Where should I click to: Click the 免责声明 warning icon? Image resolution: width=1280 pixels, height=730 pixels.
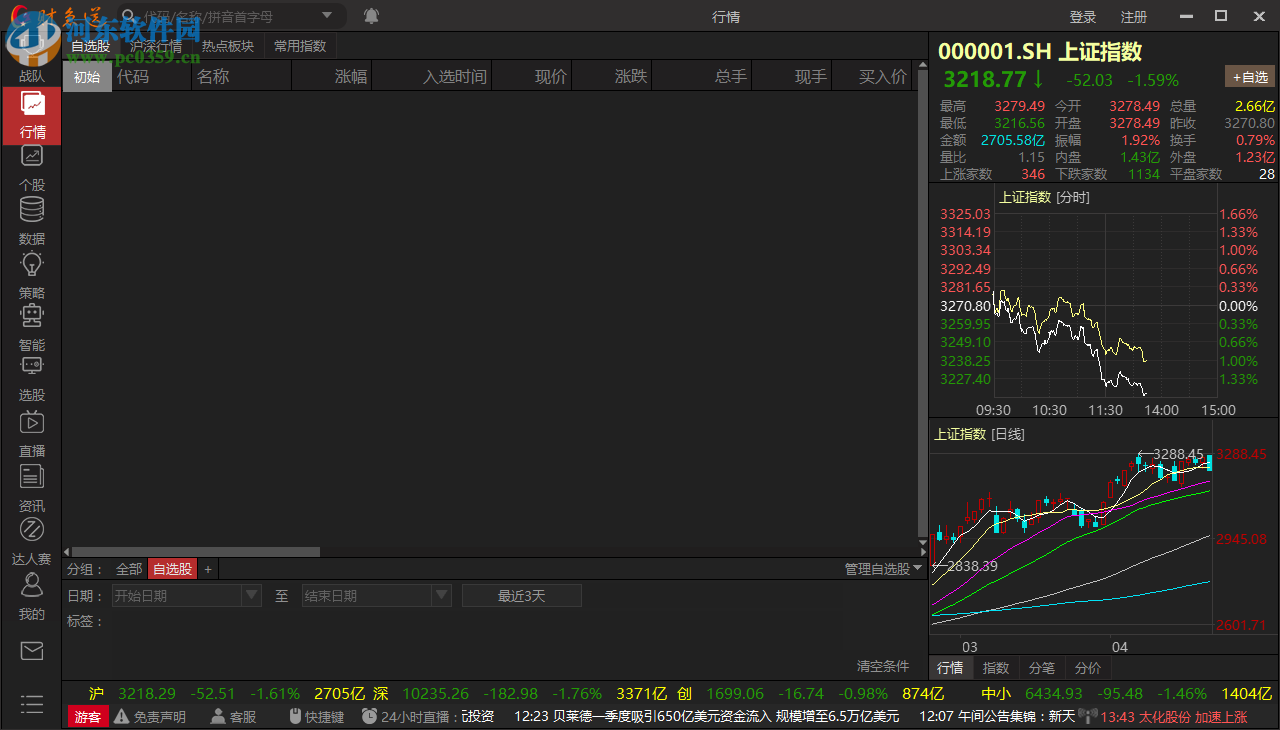(x=122, y=716)
